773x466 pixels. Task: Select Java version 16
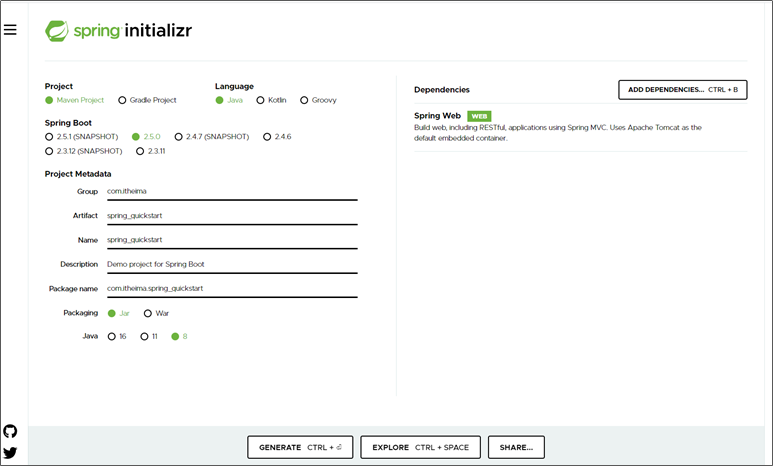[x=111, y=336]
